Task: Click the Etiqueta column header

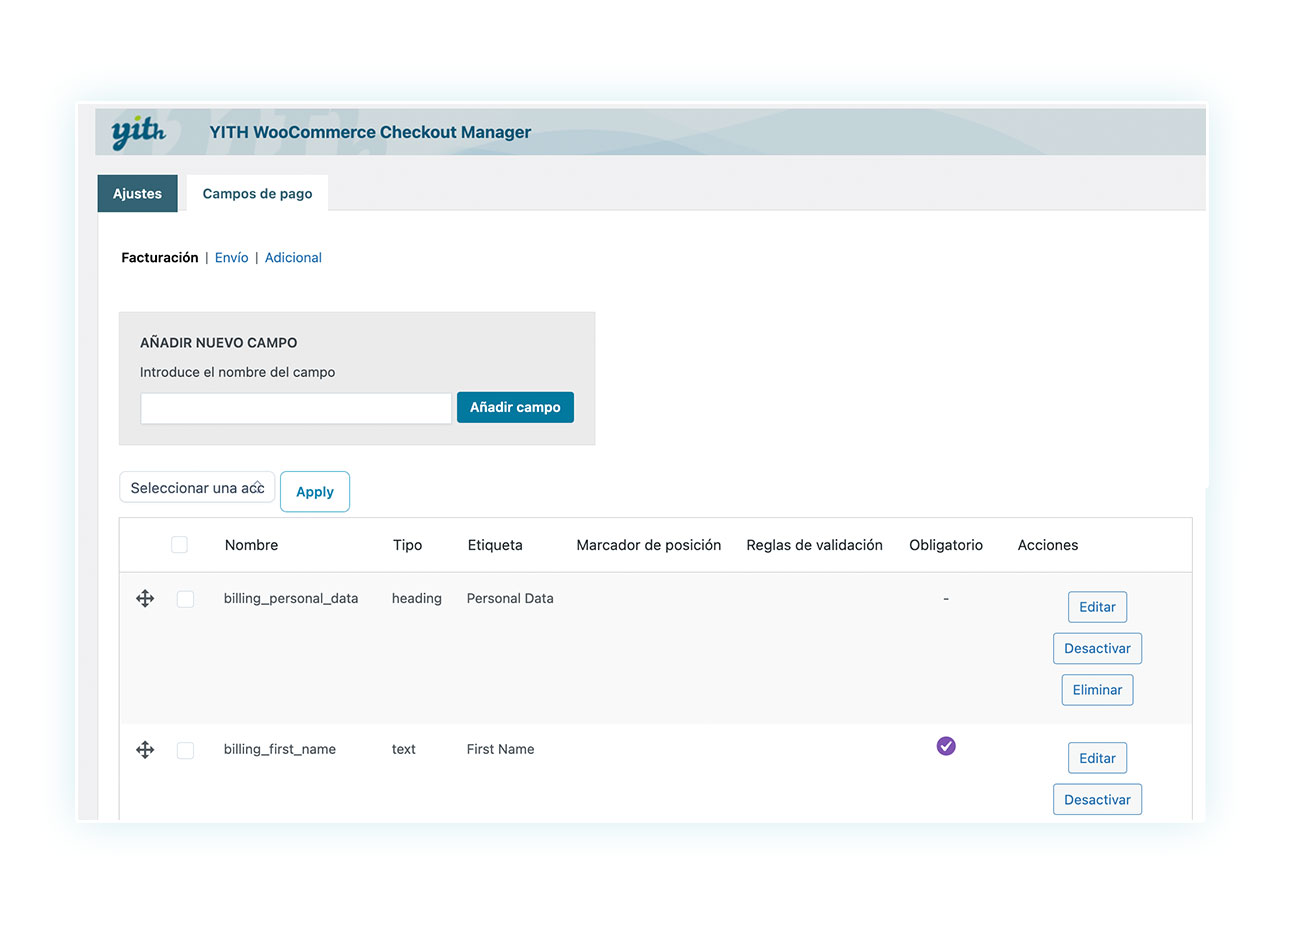Action: pyautogui.click(x=495, y=545)
